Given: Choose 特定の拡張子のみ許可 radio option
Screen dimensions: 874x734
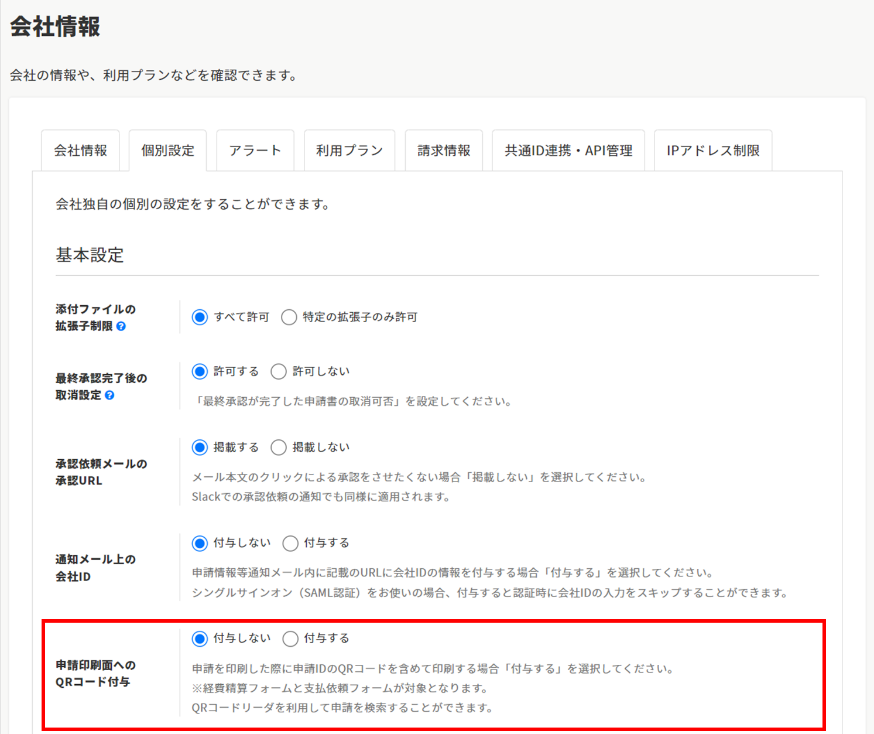Looking at the screenshot, I should click(x=289, y=317).
